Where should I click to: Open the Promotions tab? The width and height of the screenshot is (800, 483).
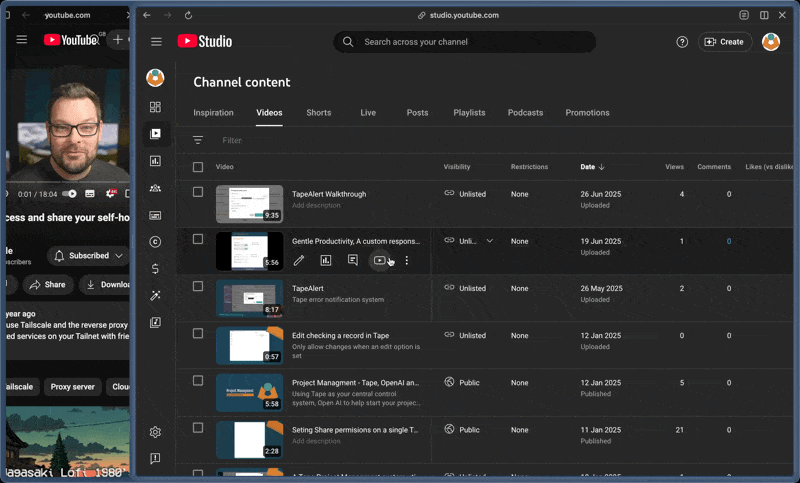click(x=587, y=113)
